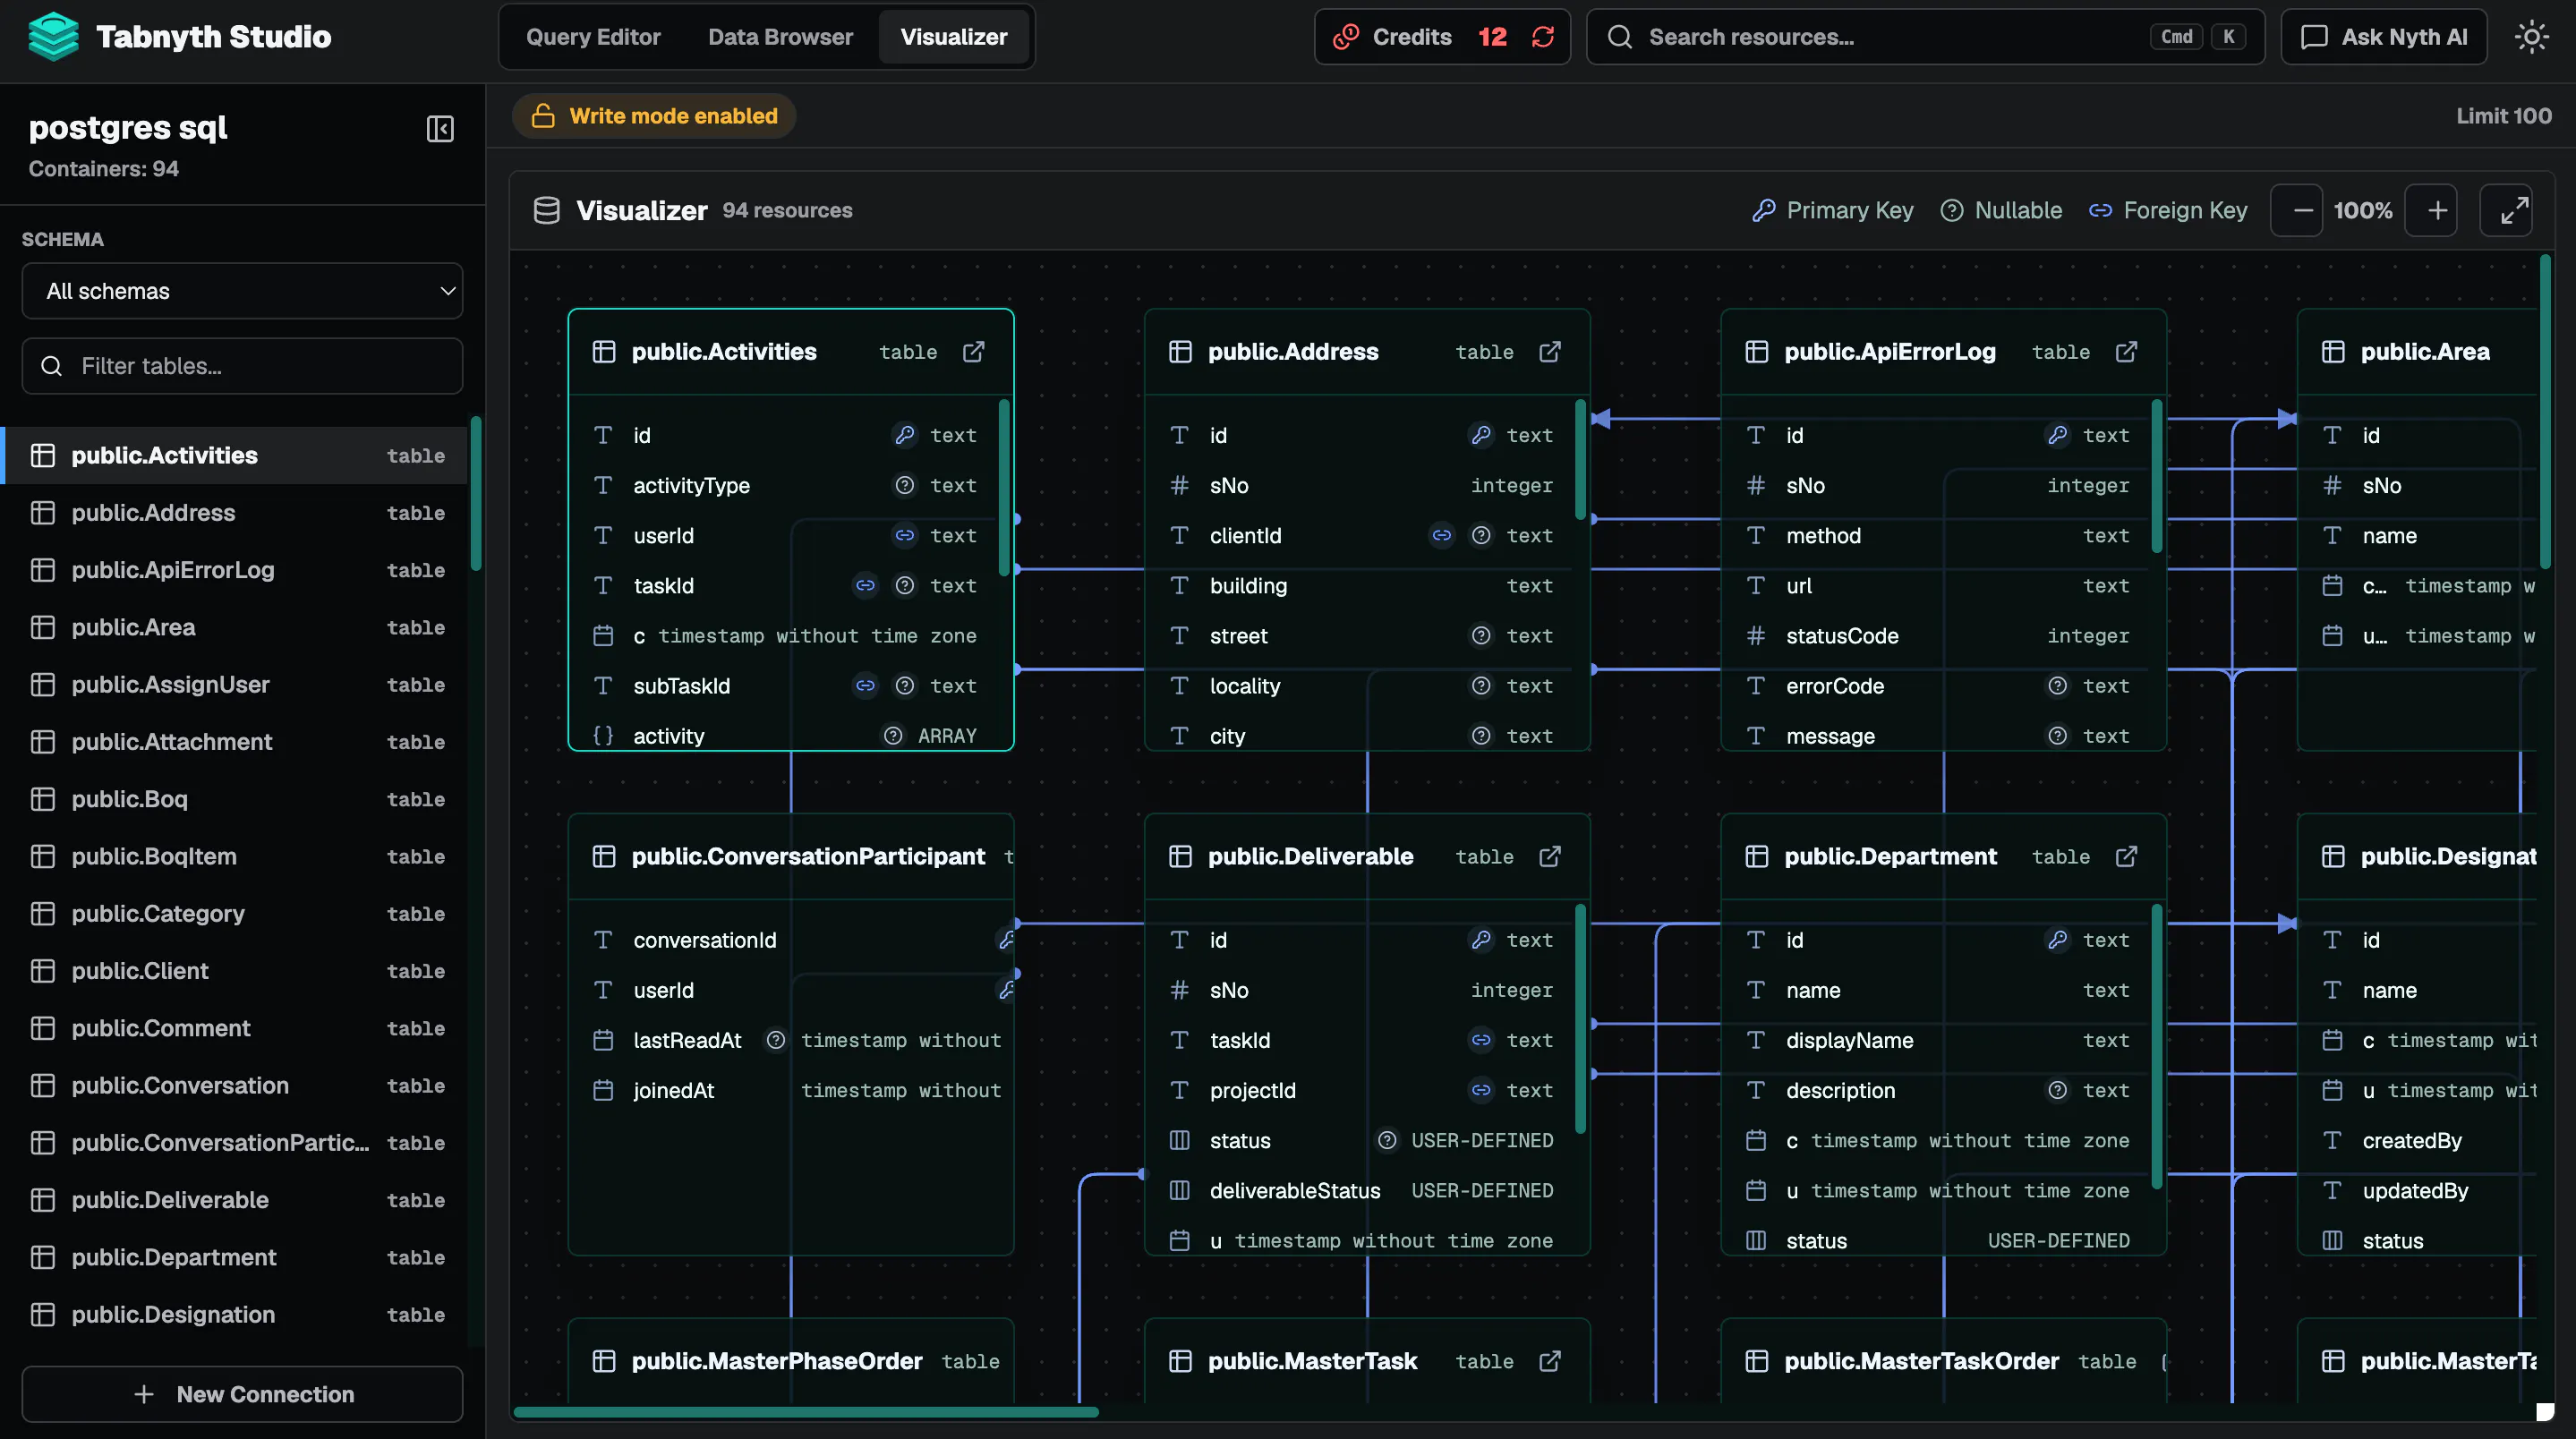Click the Nullable legend label
Viewport: 2576px width, 1439px height.
click(2018, 211)
